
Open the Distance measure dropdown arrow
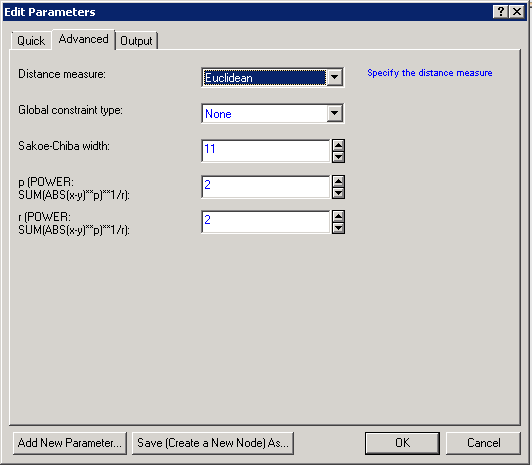[335, 77]
